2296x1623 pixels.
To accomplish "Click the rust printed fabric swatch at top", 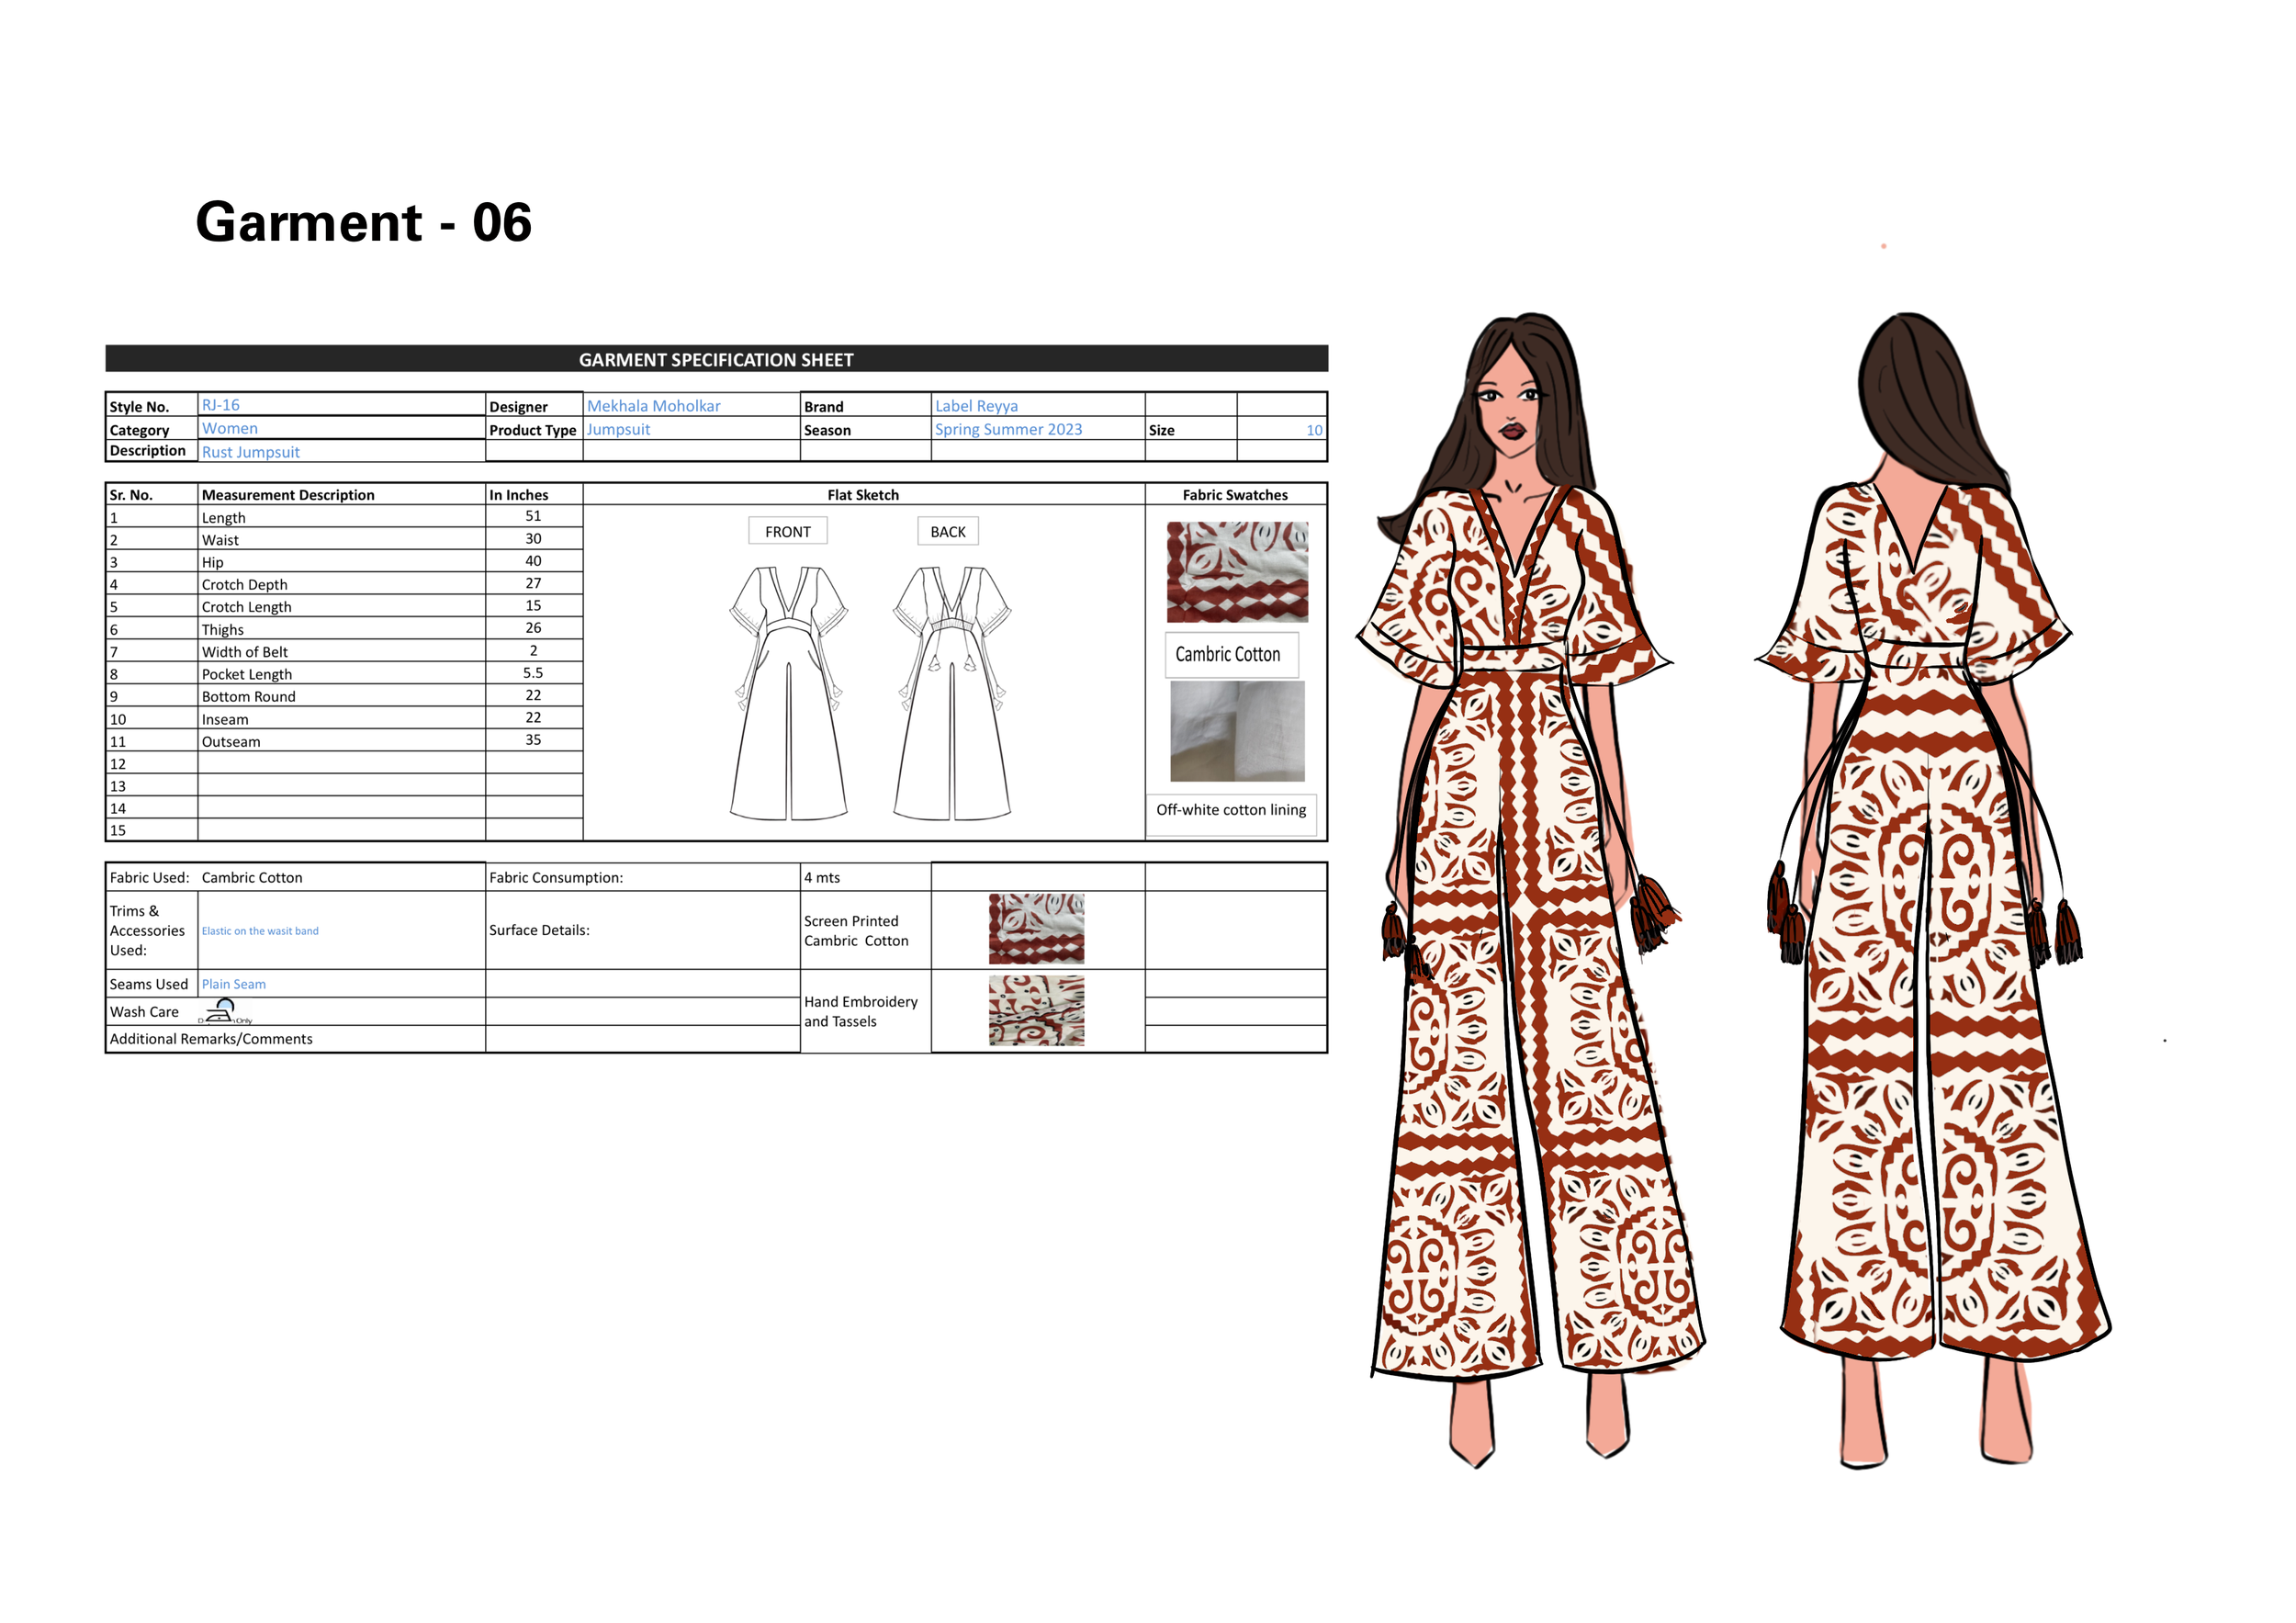I will coord(1237,571).
